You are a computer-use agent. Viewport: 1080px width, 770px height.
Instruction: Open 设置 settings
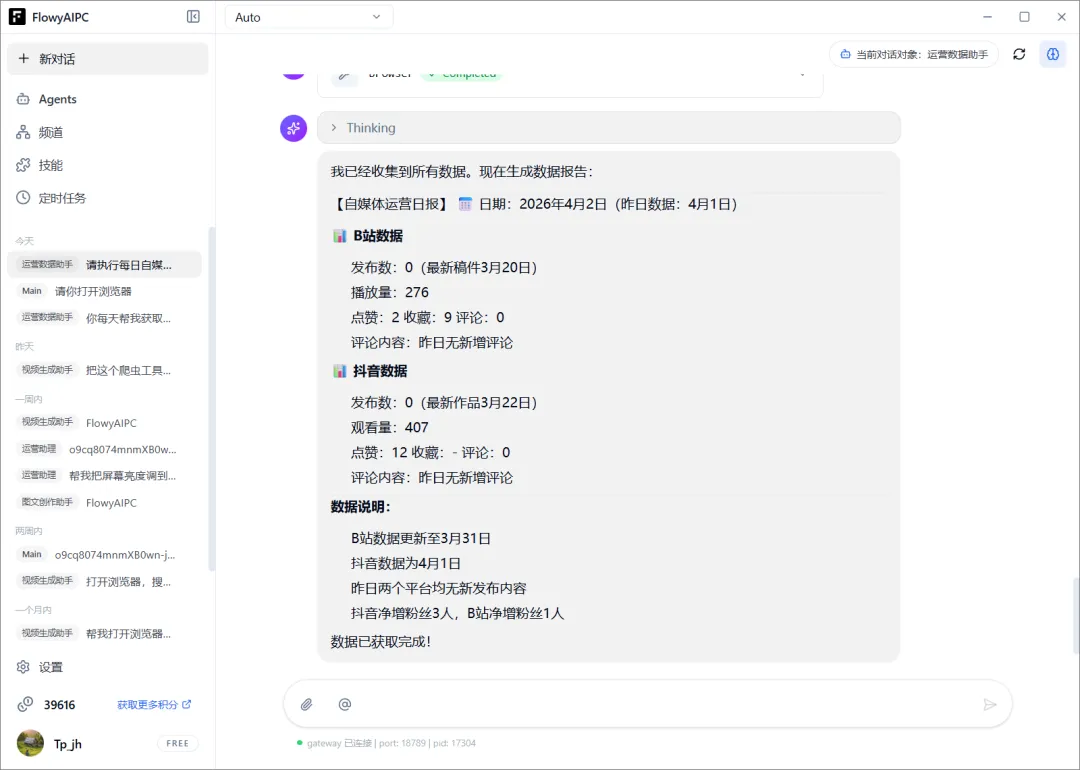point(107,667)
